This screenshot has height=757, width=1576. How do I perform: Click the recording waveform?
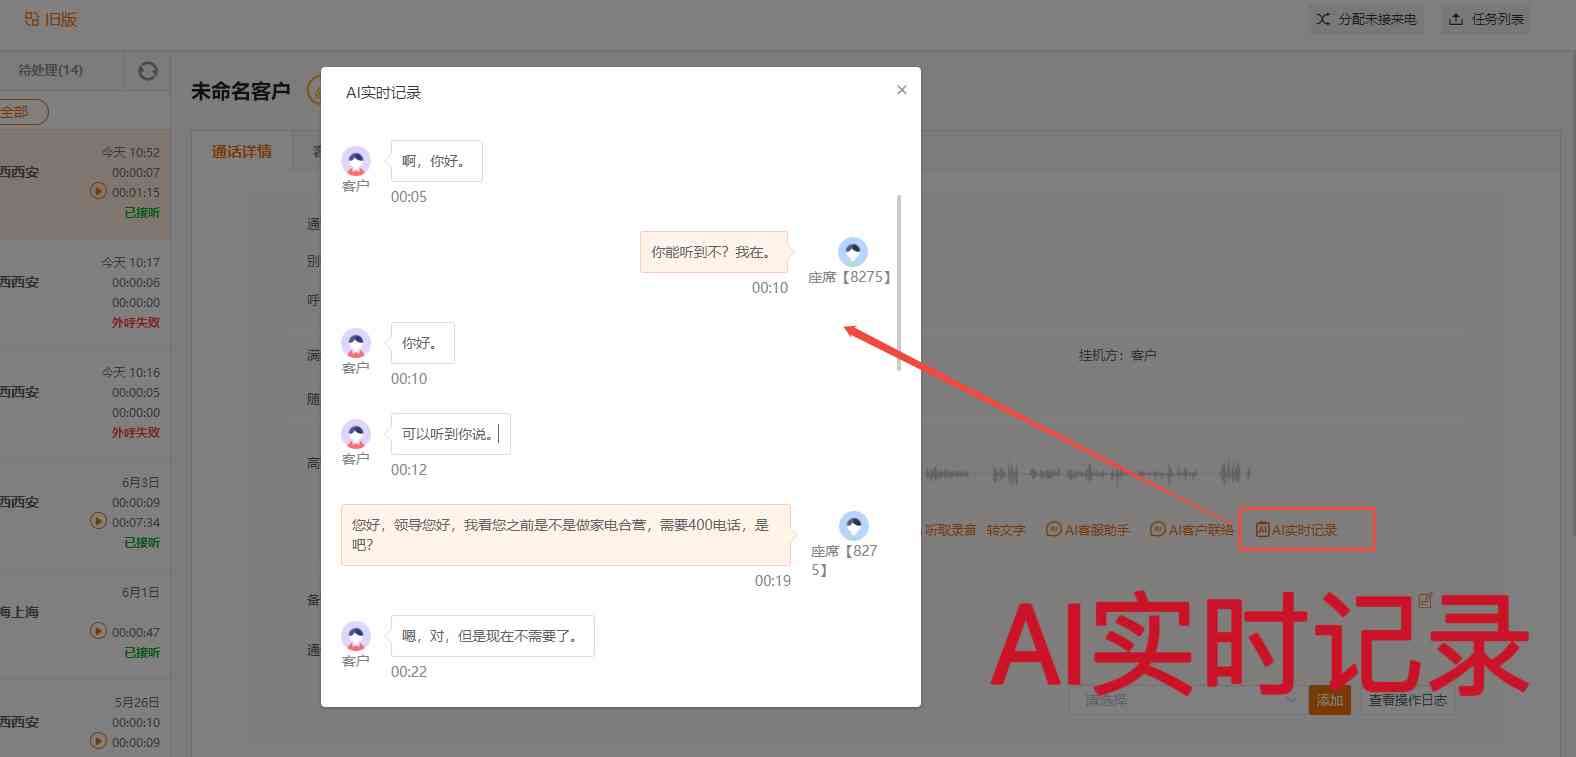[1086, 473]
